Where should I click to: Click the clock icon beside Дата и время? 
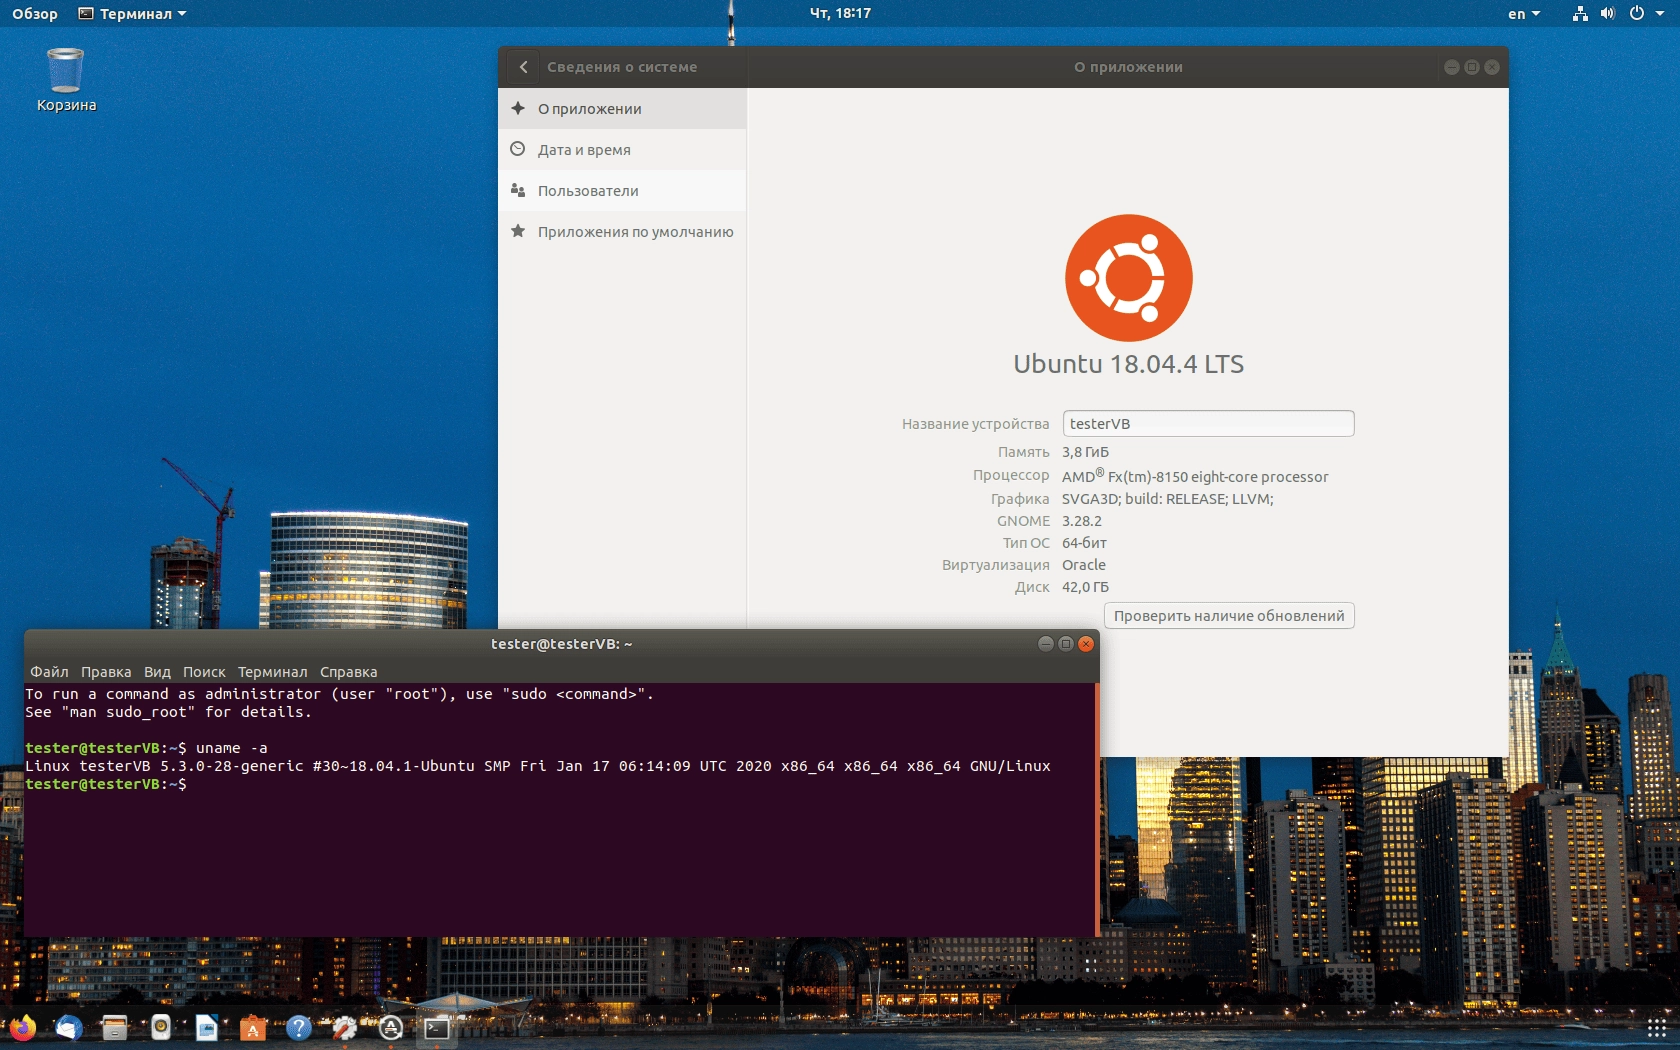[518, 149]
